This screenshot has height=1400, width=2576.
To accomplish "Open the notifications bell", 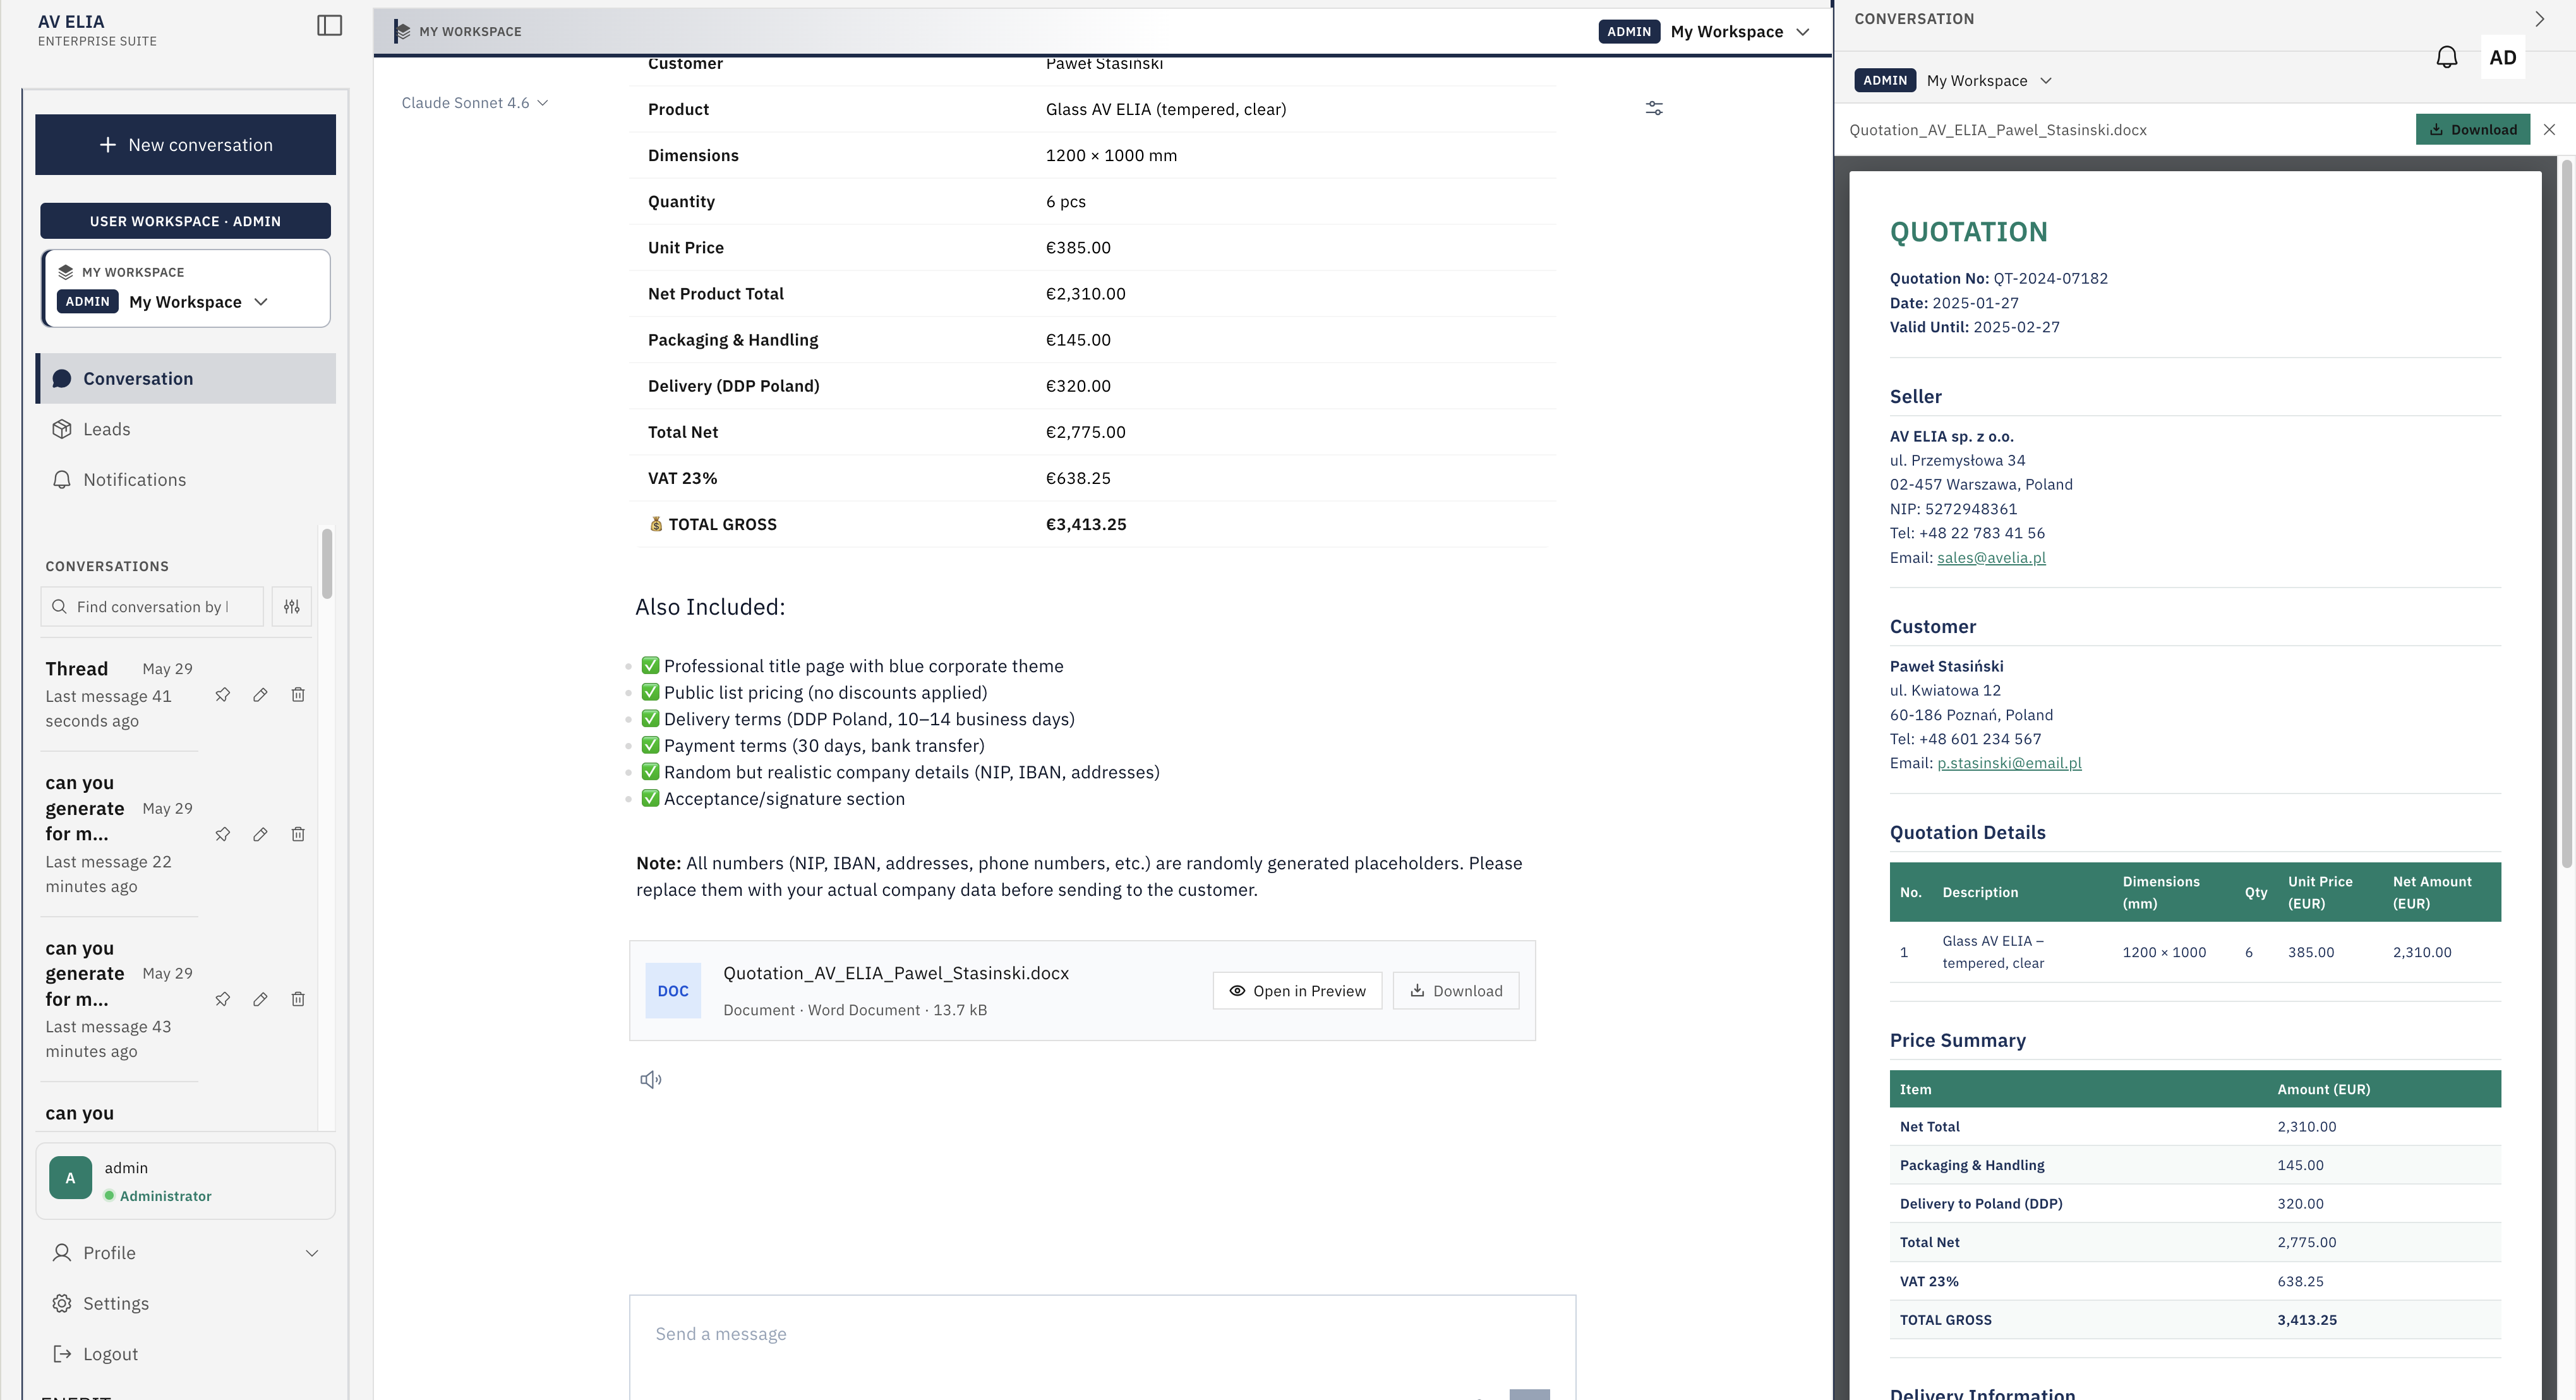I will [2447, 58].
